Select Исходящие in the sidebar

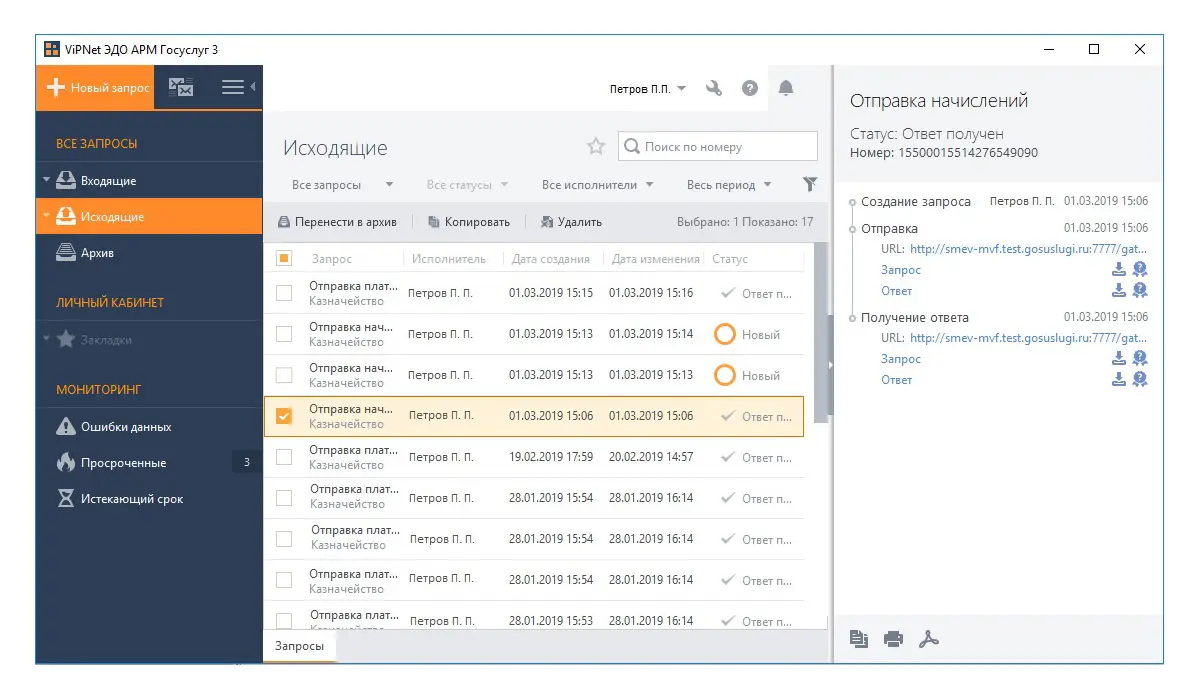[x=149, y=217]
